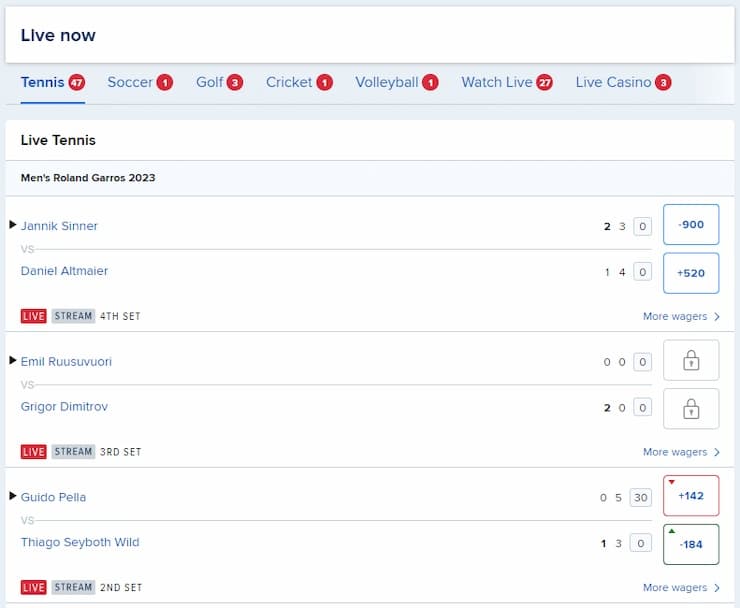Switch to the Soccer tab

pyautogui.click(x=140, y=82)
